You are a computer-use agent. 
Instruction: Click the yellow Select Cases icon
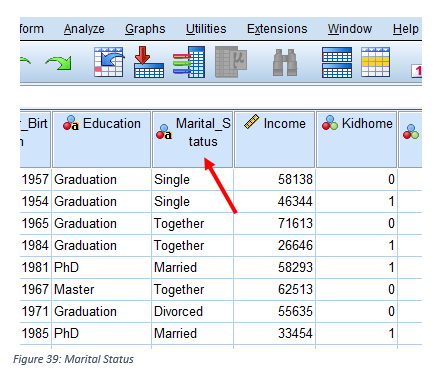tap(375, 62)
